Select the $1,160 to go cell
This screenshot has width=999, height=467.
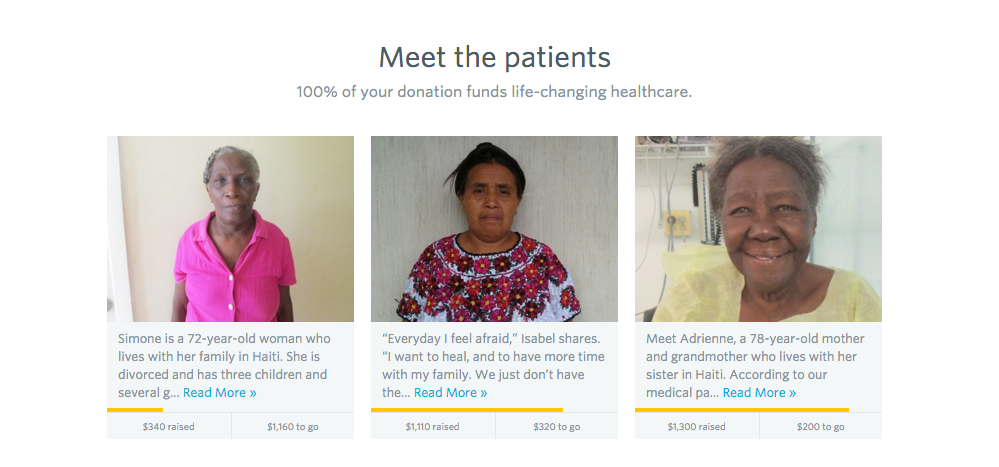pyautogui.click(x=292, y=426)
